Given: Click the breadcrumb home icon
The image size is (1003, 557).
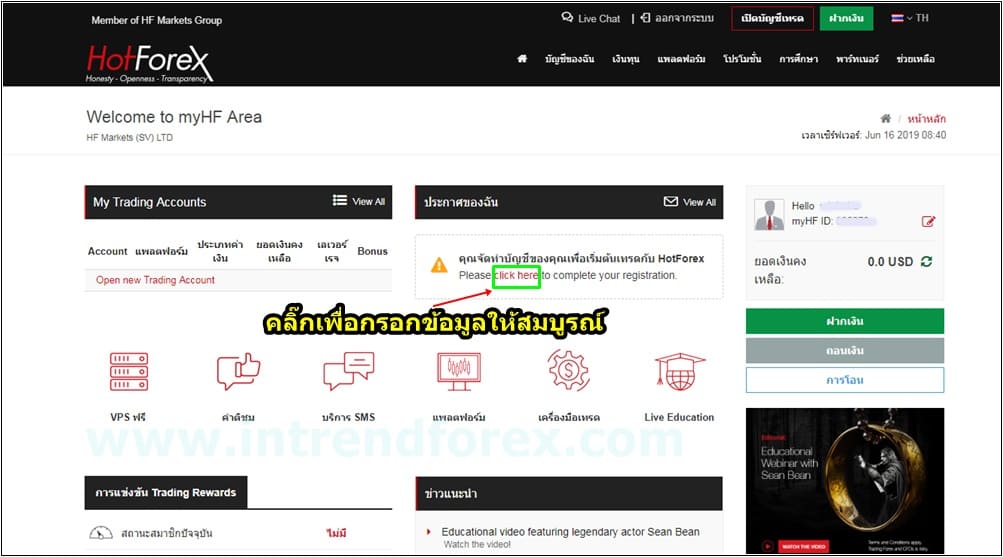Looking at the screenshot, I should point(885,118).
